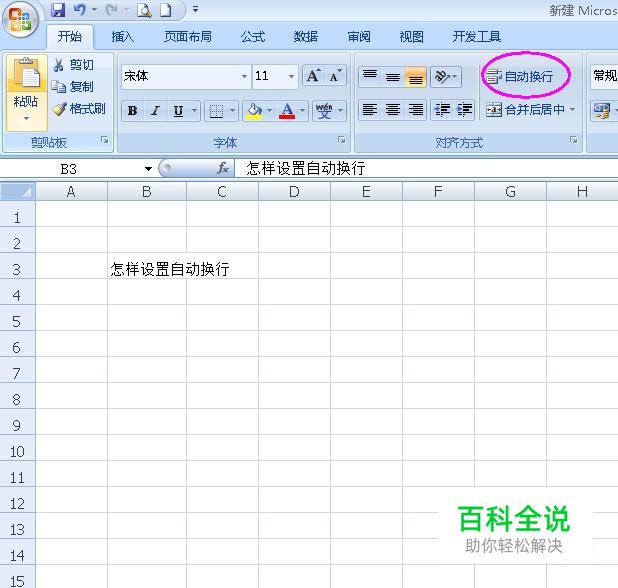Screen dimensions: 618x588
Task: Increase font size with large A icon
Action: point(314,75)
